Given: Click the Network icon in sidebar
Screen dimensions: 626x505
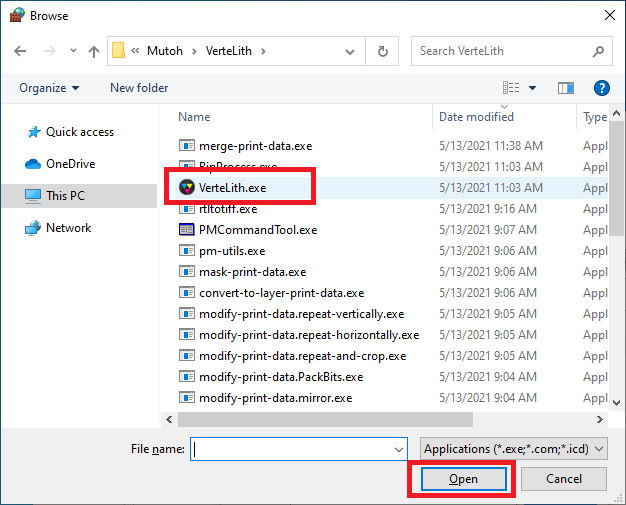Looking at the screenshot, I should [x=33, y=228].
